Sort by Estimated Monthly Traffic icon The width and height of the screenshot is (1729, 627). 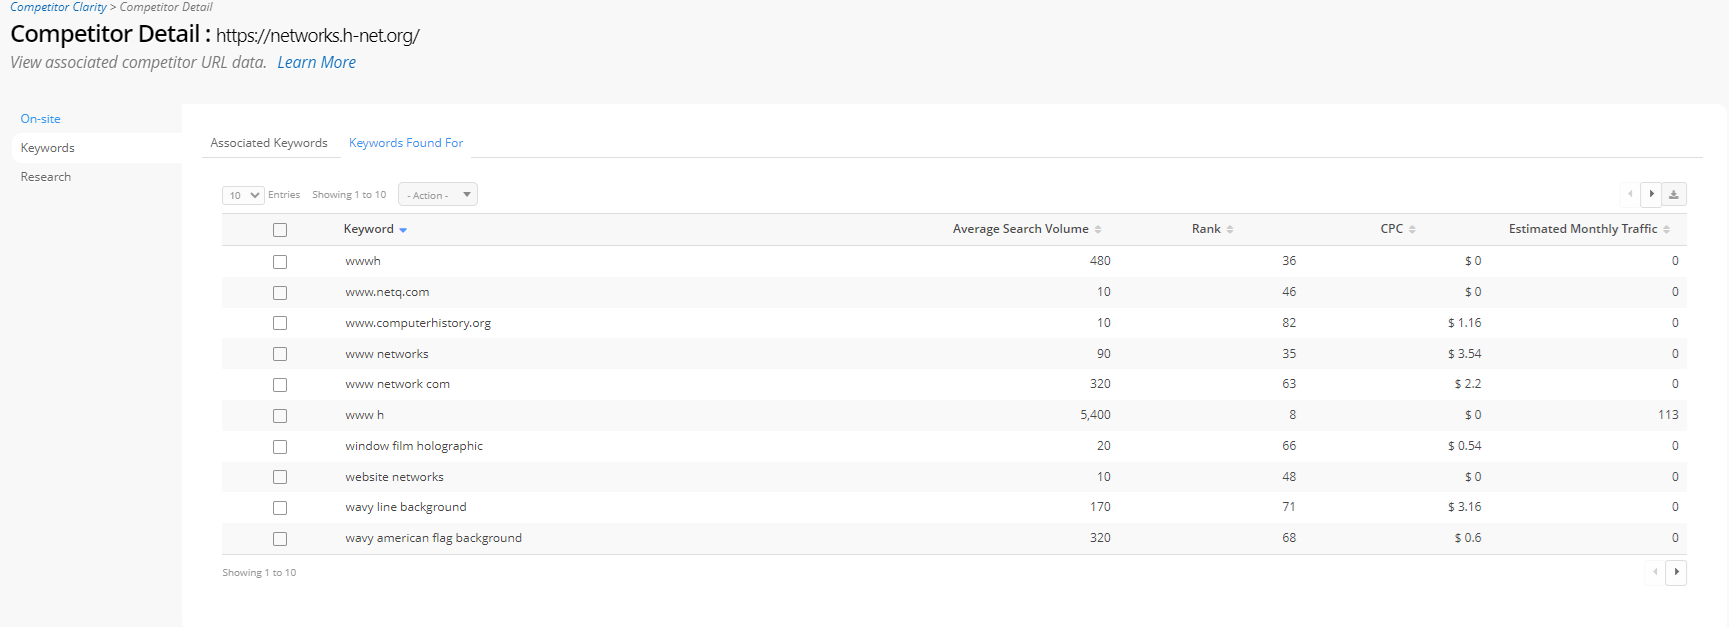click(x=1666, y=229)
